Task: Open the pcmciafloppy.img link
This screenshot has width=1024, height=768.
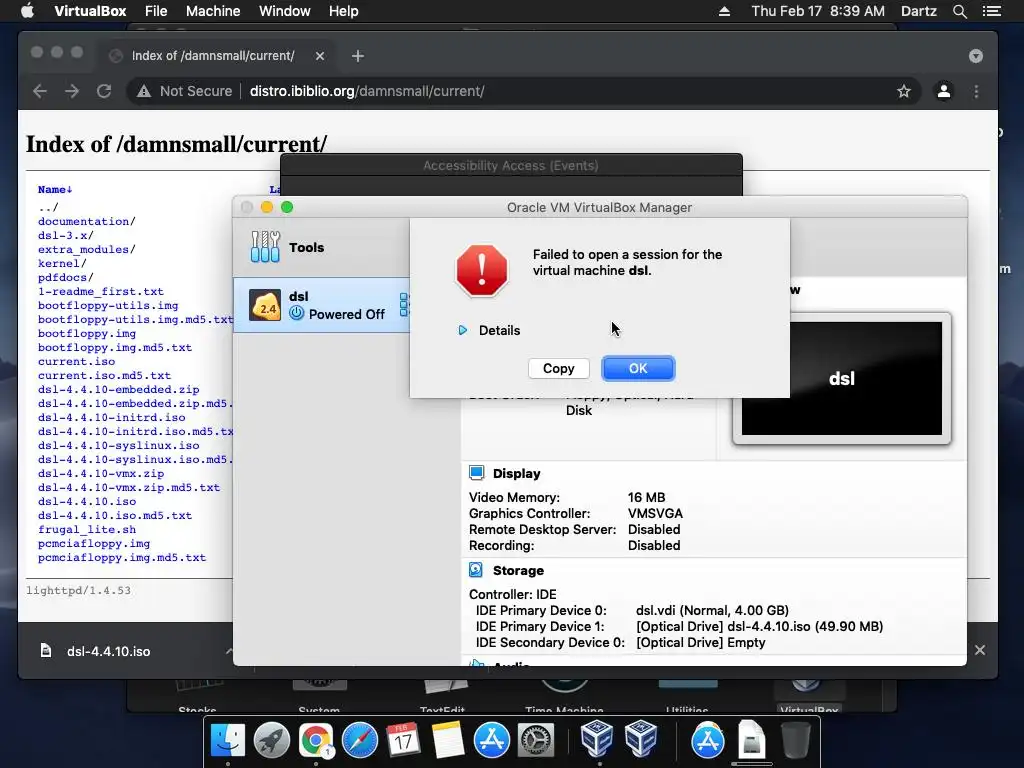Action: click(x=94, y=543)
